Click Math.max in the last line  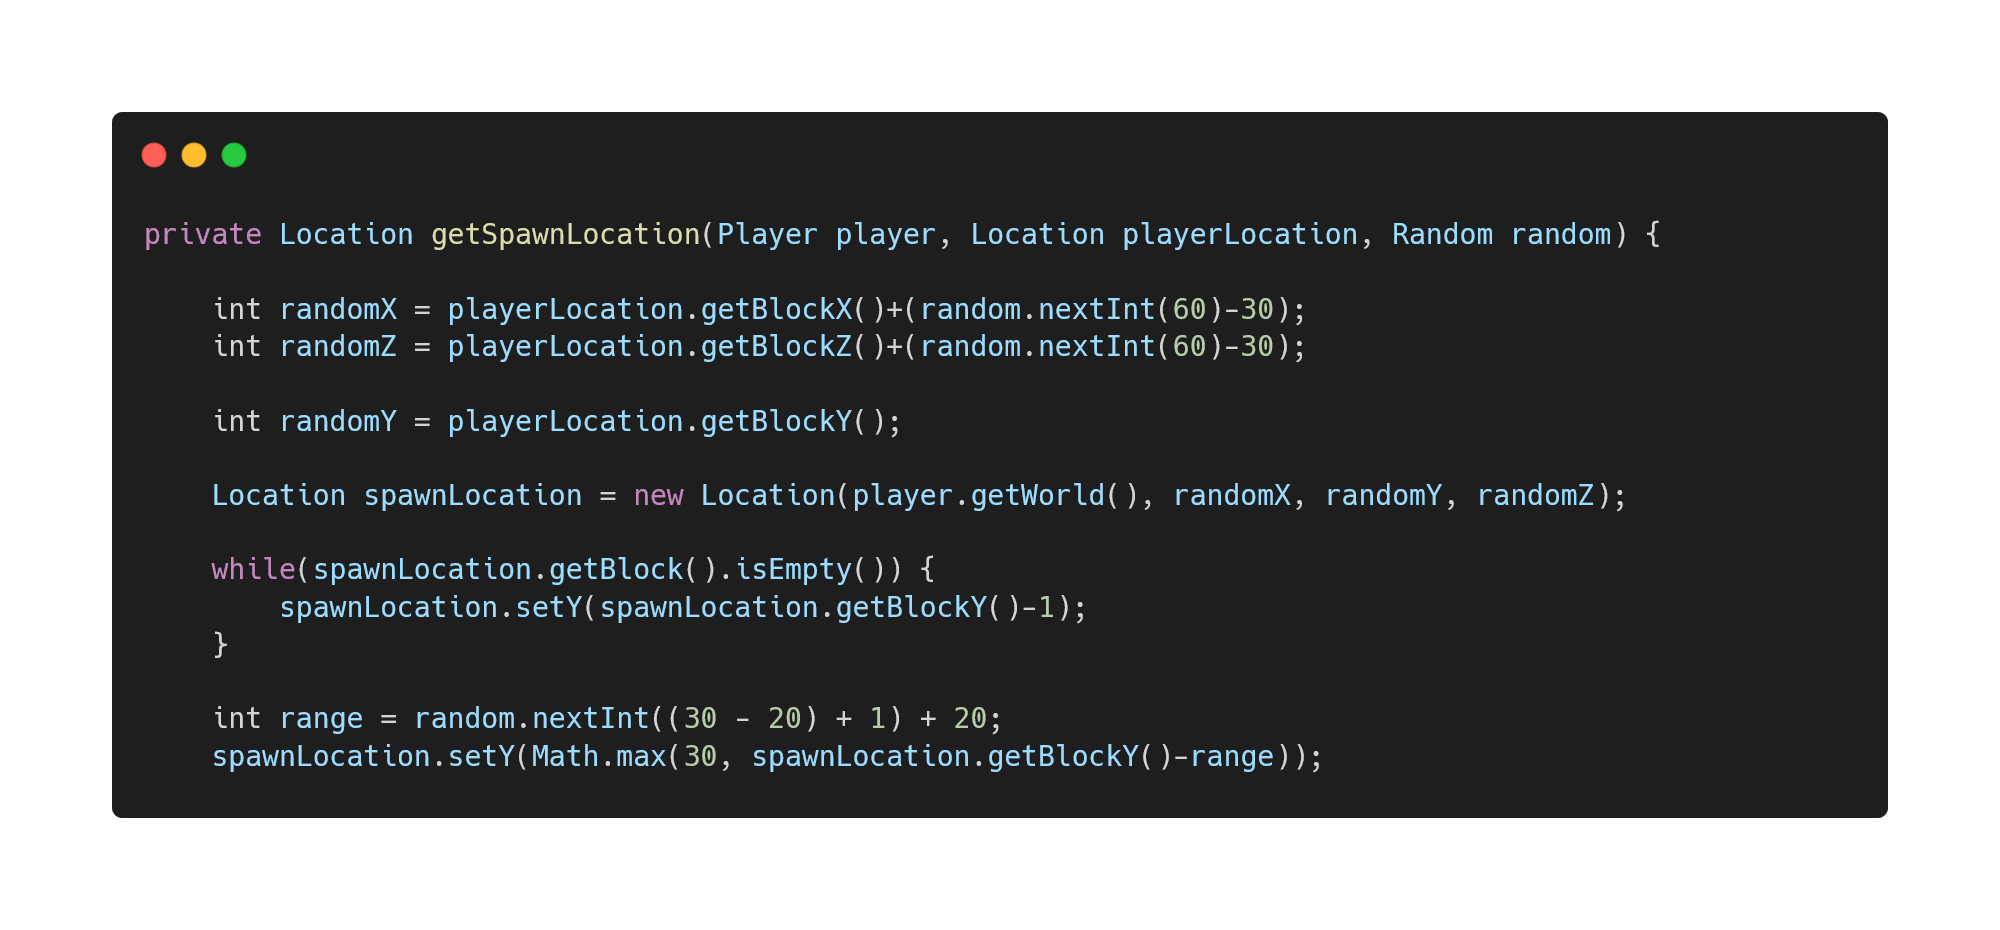(599, 757)
